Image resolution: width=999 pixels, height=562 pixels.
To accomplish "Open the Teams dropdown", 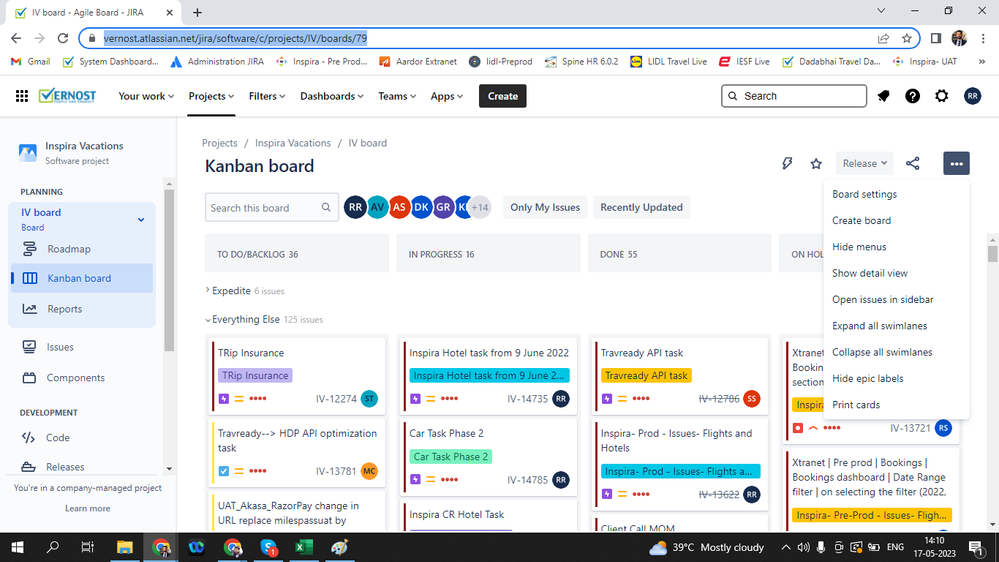I will tap(397, 96).
